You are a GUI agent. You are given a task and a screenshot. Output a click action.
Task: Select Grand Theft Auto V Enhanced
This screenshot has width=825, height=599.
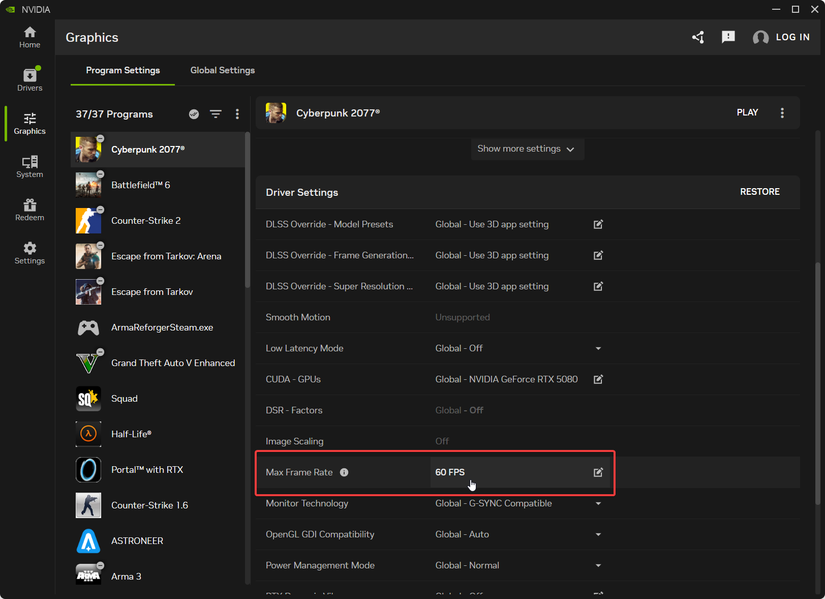[x=157, y=363]
